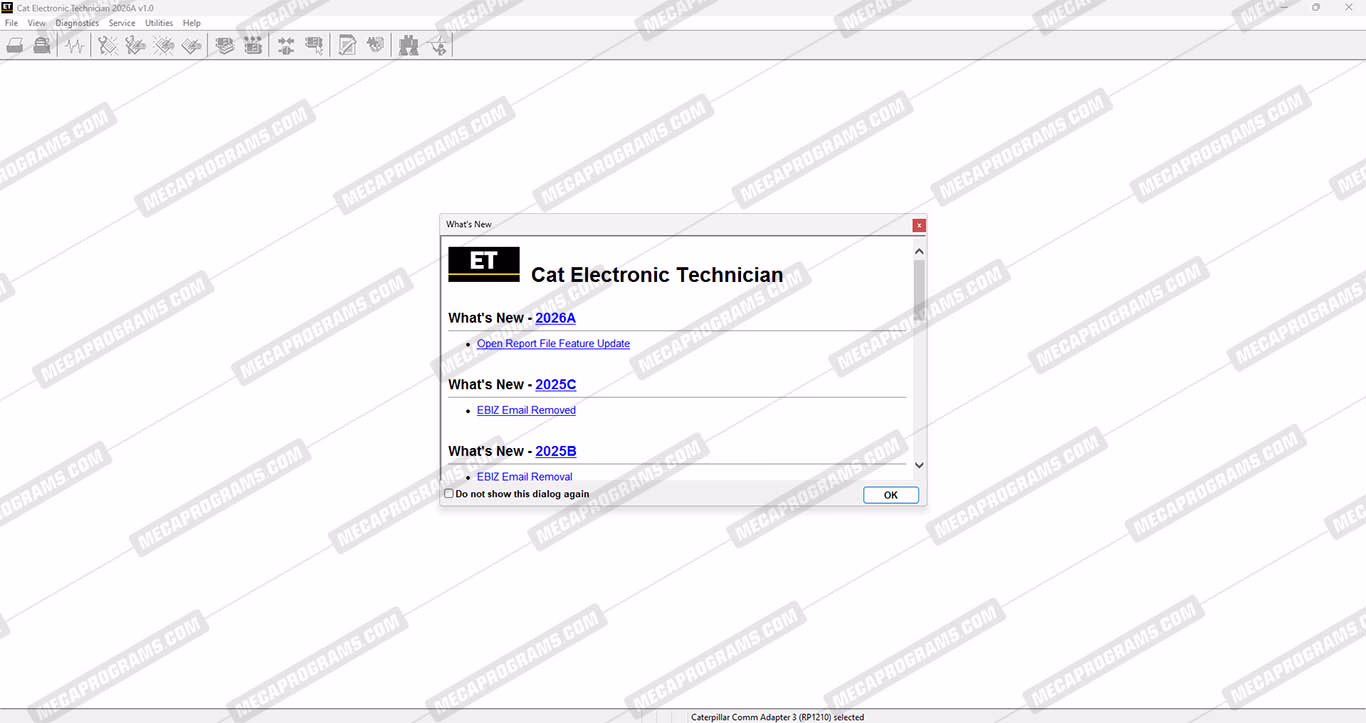Click the last toolbar icon after the binoculars
The height and width of the screenshot is (723, 1366).
coord(437,45)
